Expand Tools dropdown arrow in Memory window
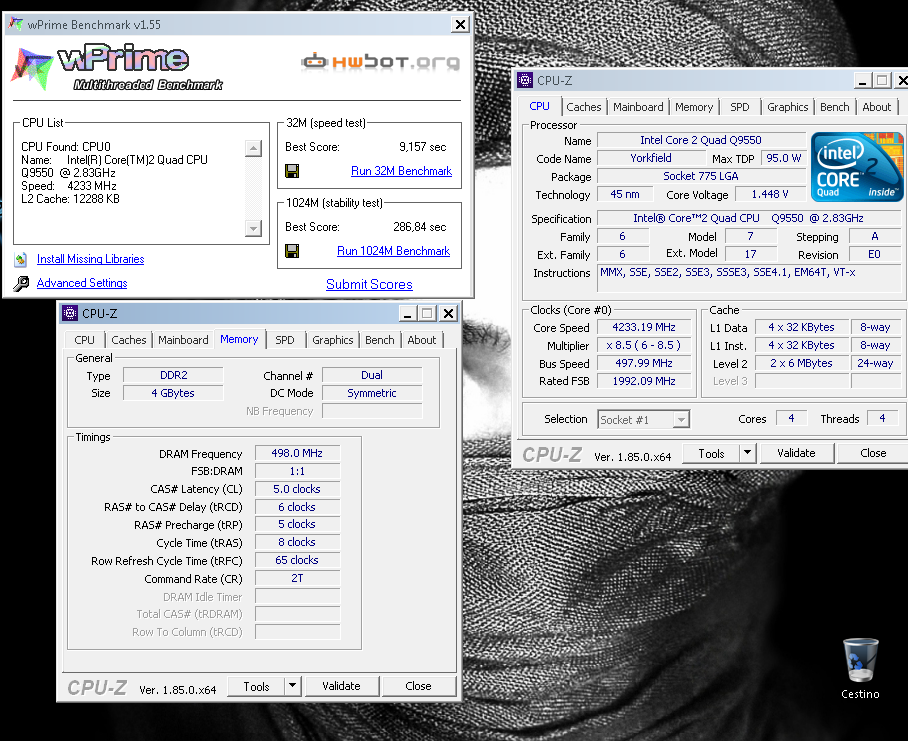The height and width of the screenshot is (741, 908). click(292, 686)
